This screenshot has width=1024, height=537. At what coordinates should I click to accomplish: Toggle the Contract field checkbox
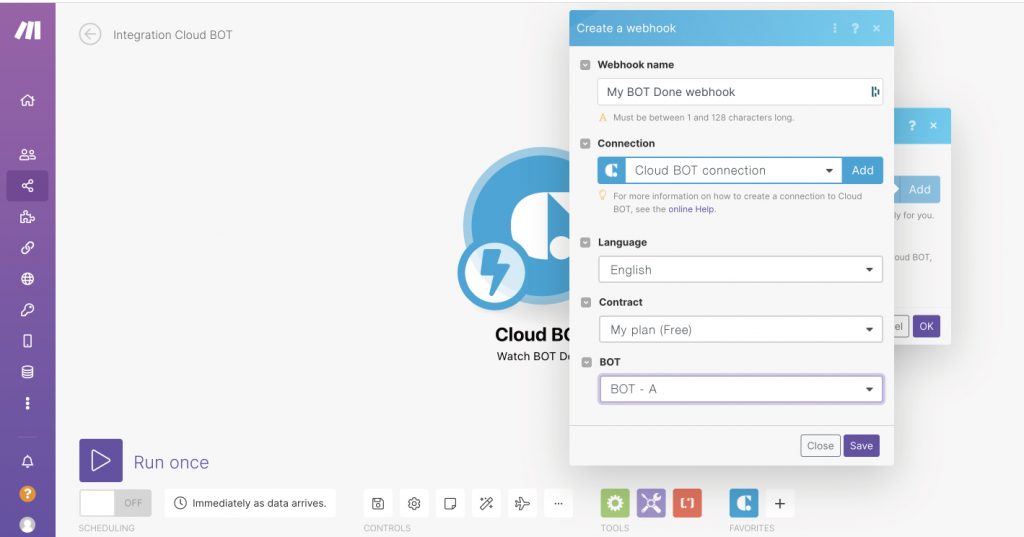coord(586,302)
